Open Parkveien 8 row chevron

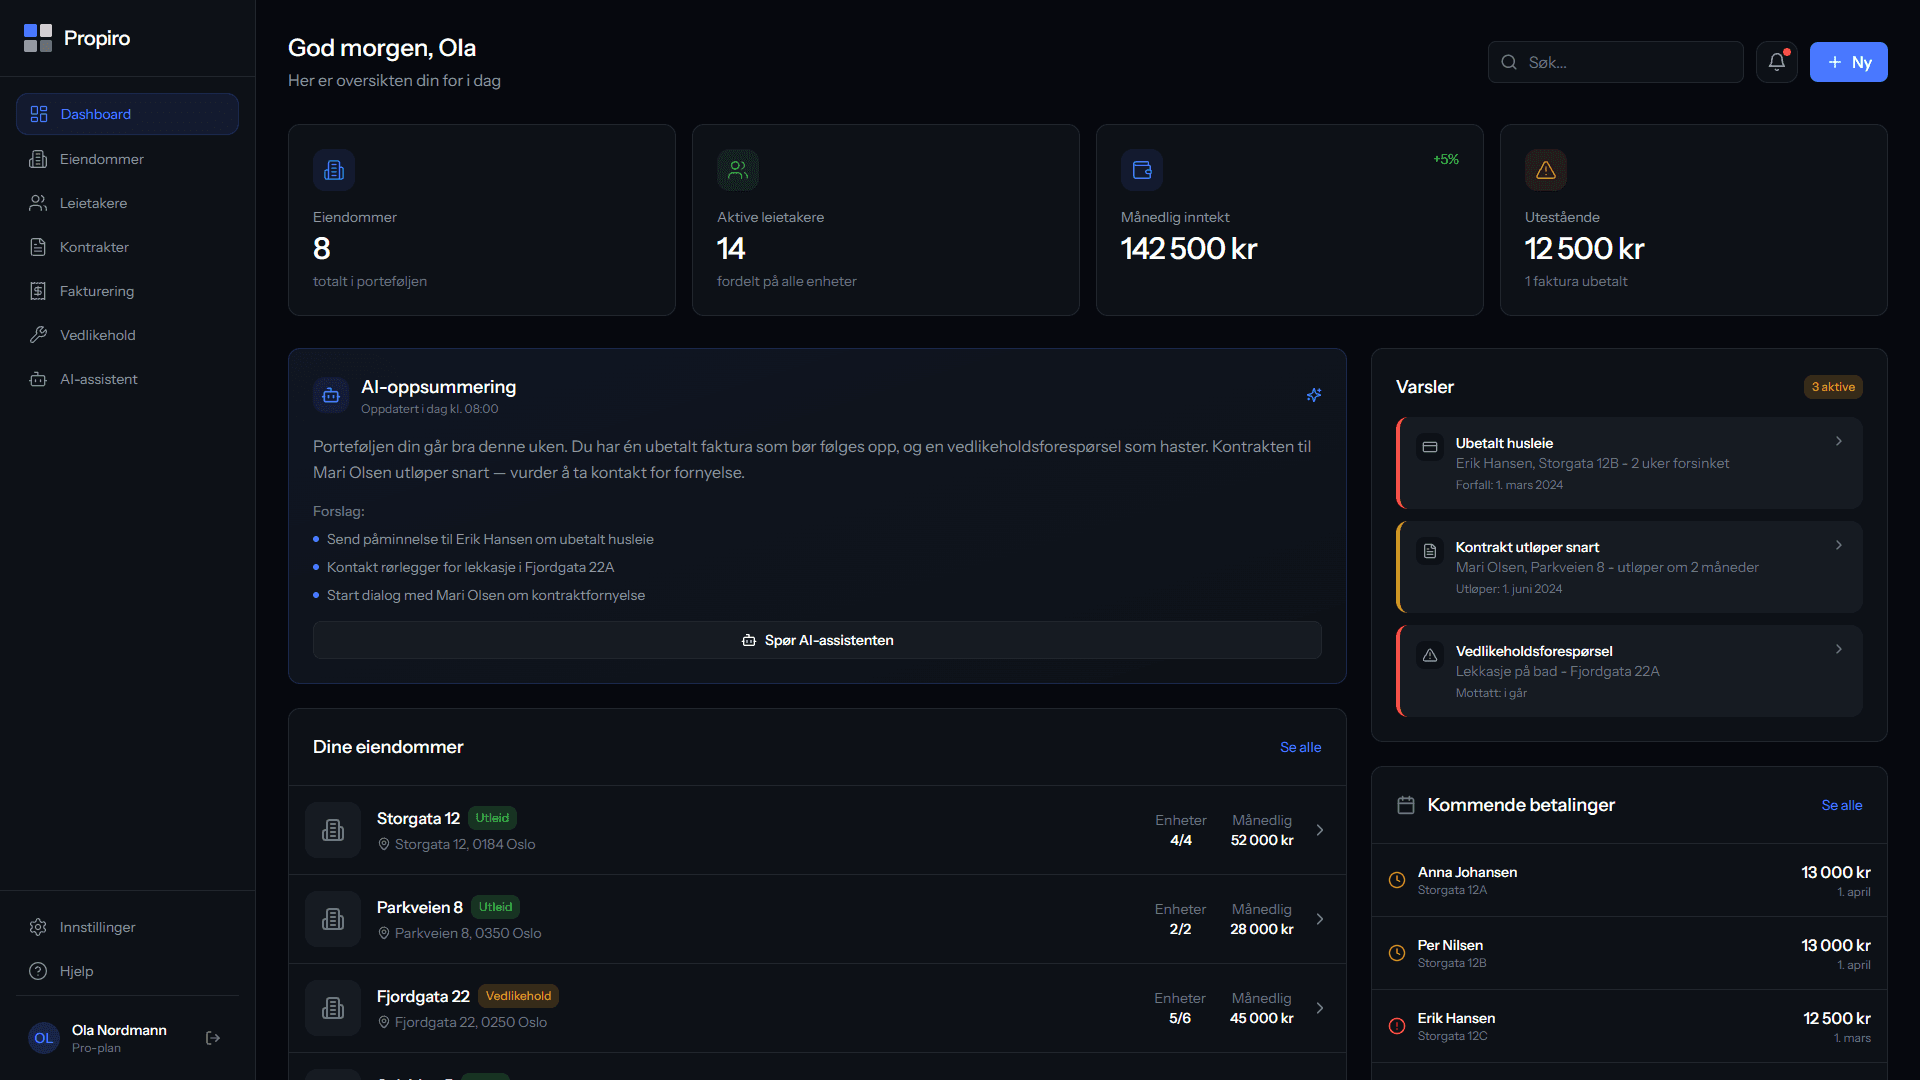pos(1320,919)
